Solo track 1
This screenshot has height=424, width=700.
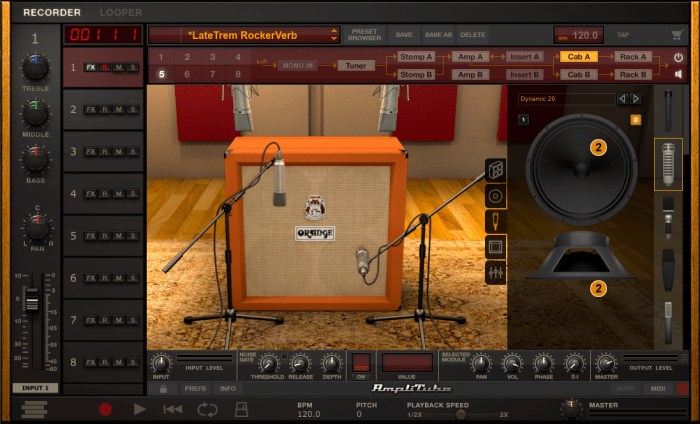pyautogui.click(x=133, y=67)
